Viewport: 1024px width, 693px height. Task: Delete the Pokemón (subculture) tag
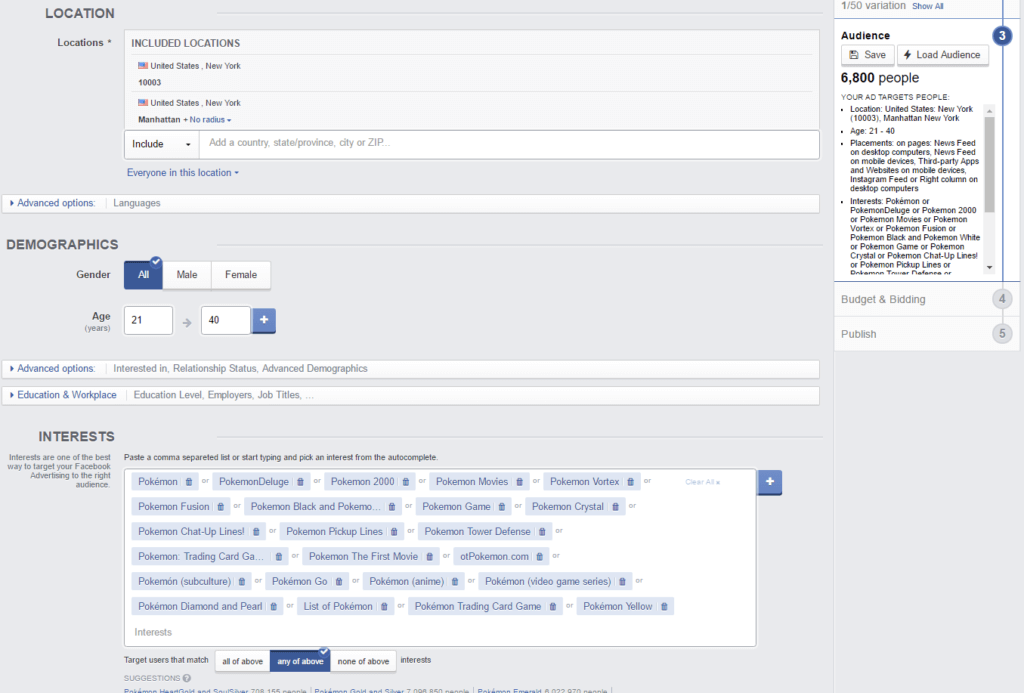(x=242, y=581)
